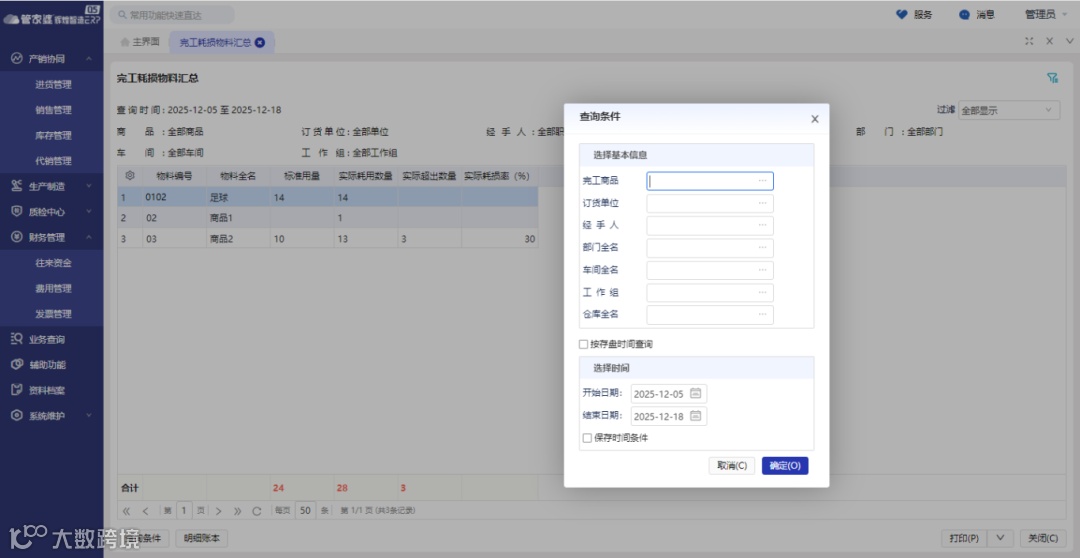Refresh the table with the reload icon

[257, 511]
